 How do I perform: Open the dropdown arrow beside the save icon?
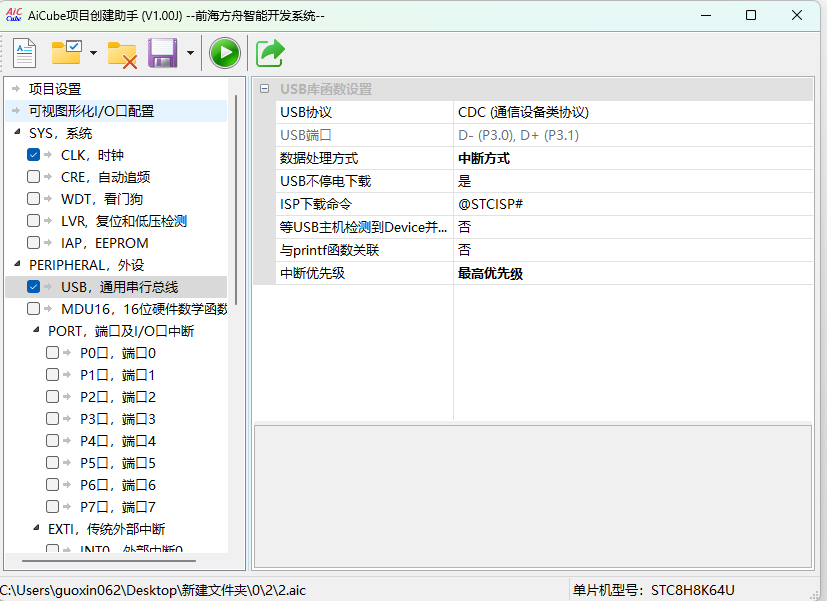pyautogui.click(x=190, y=53)
